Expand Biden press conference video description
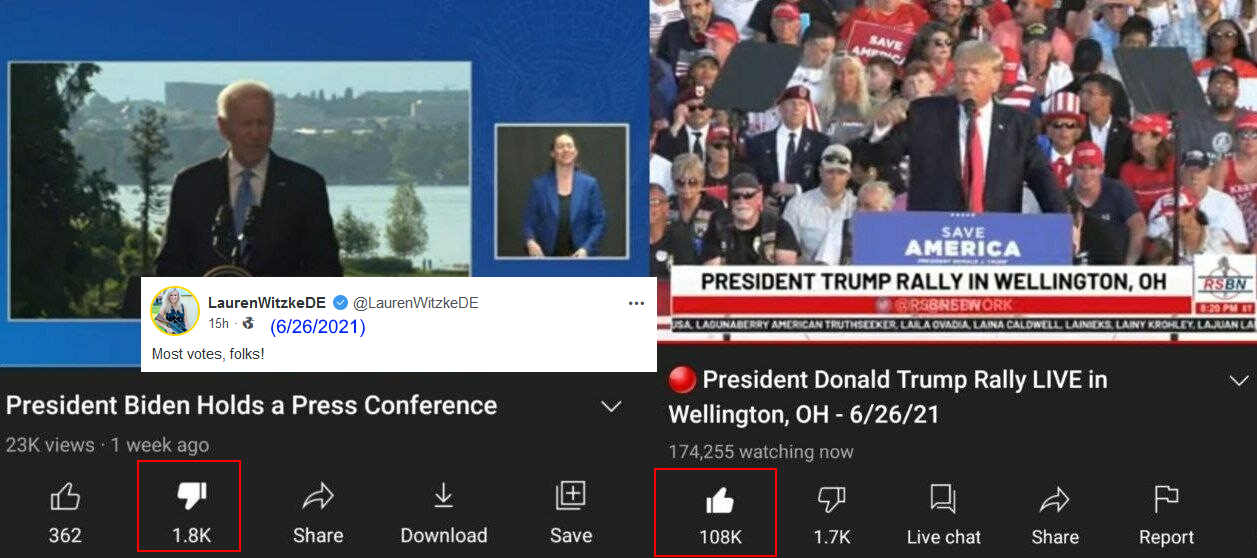This screenshot has width=1257, height=558. coord(610,407)
